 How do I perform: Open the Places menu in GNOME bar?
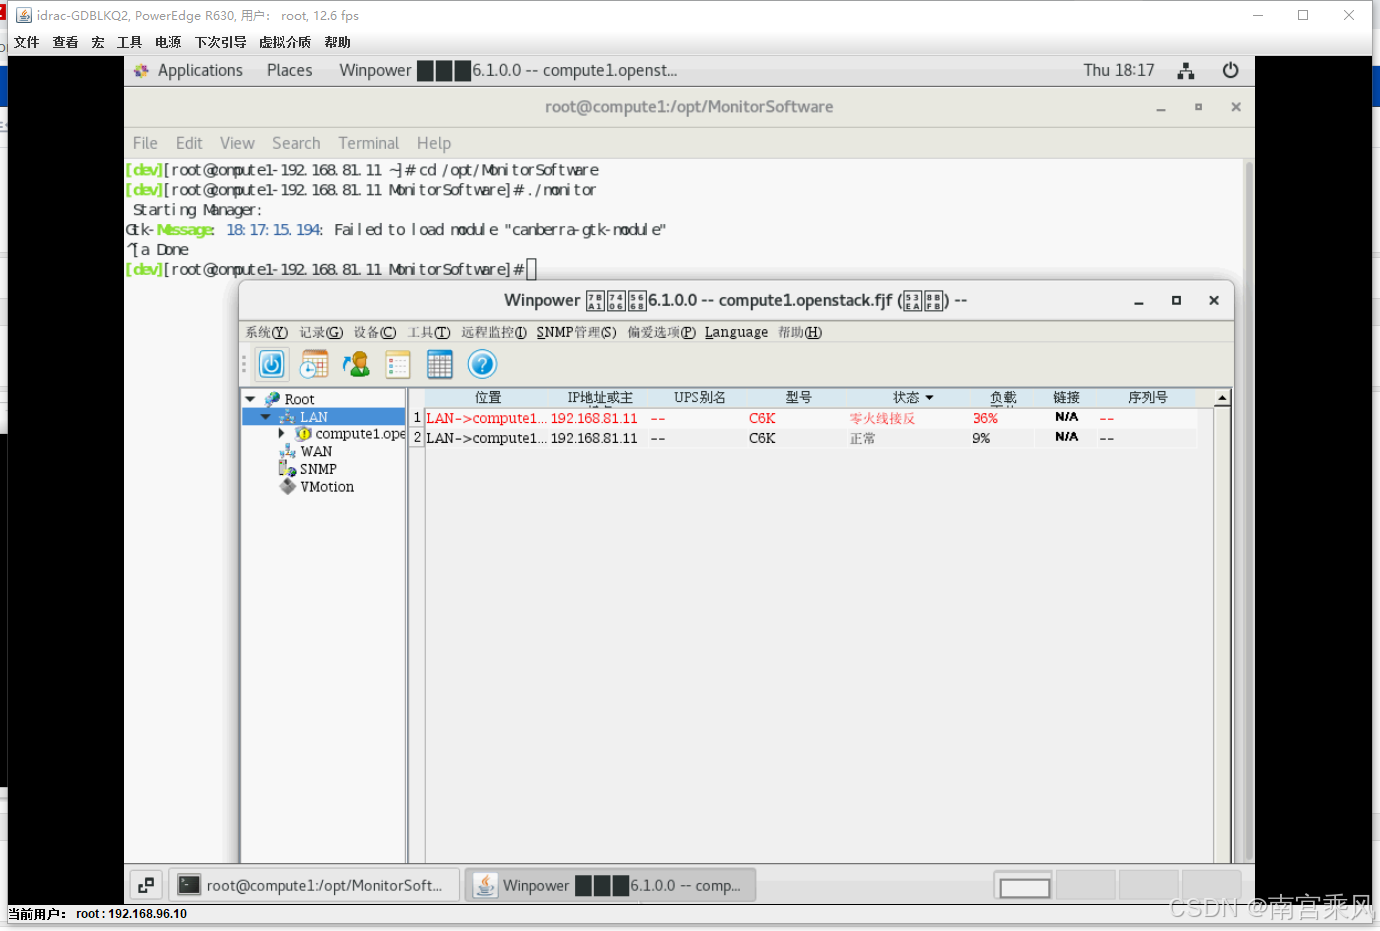tap(289, 70)
